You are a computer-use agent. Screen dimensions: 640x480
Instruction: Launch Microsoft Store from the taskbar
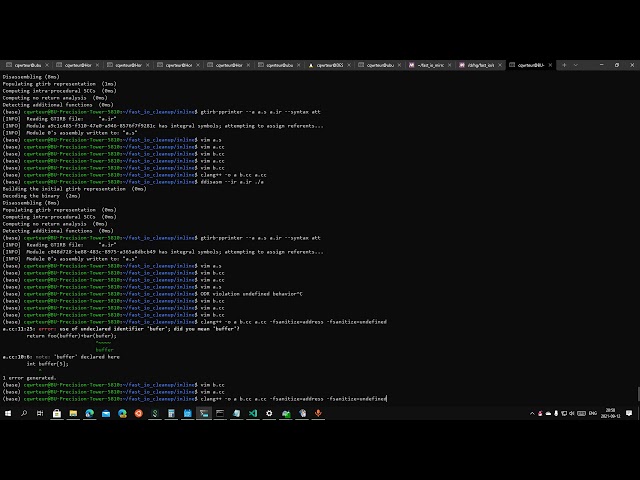(x=57, y=413)
